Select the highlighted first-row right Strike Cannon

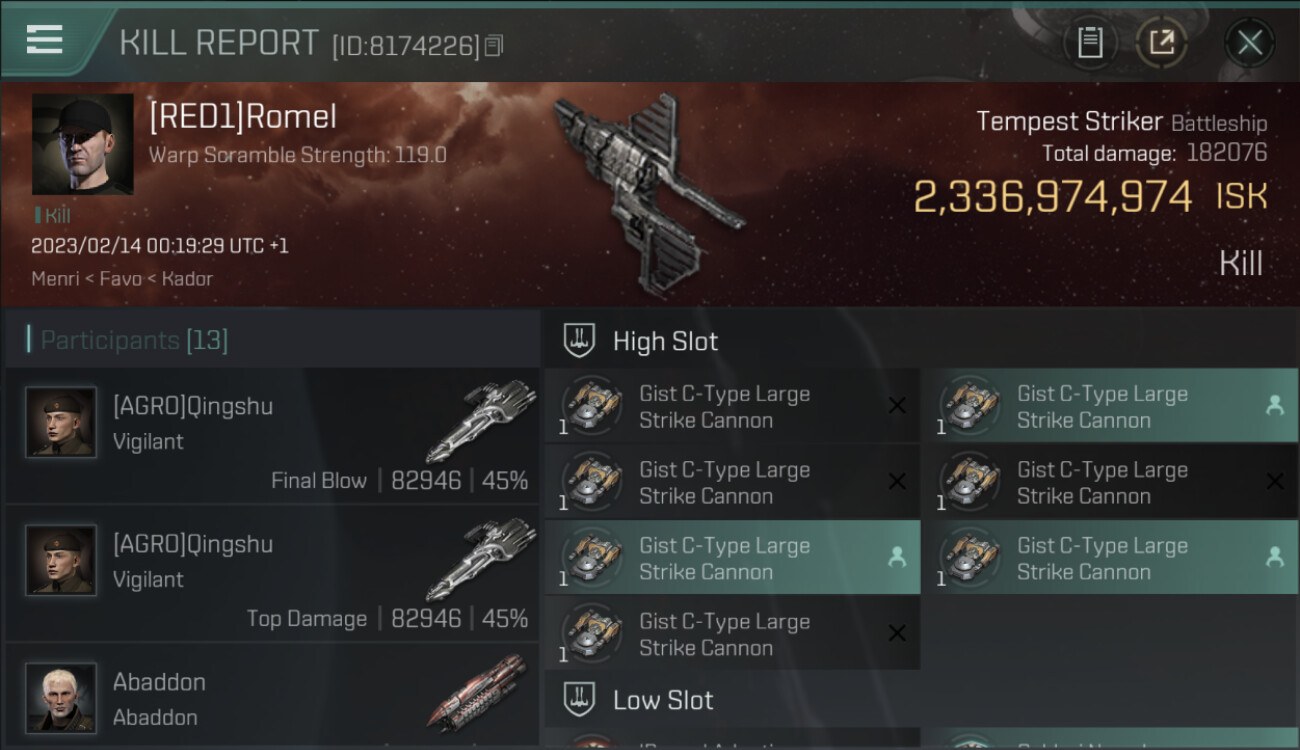(x=1110, y=406)
